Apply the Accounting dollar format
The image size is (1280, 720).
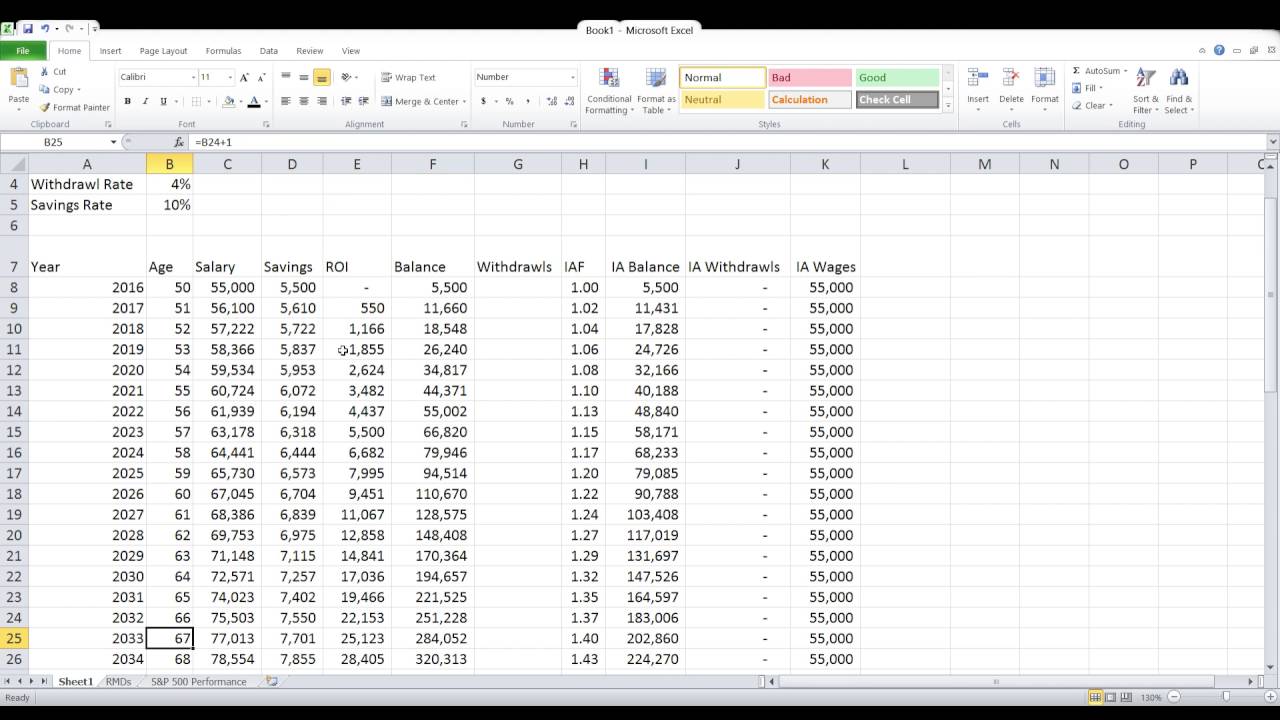(484, 101)
